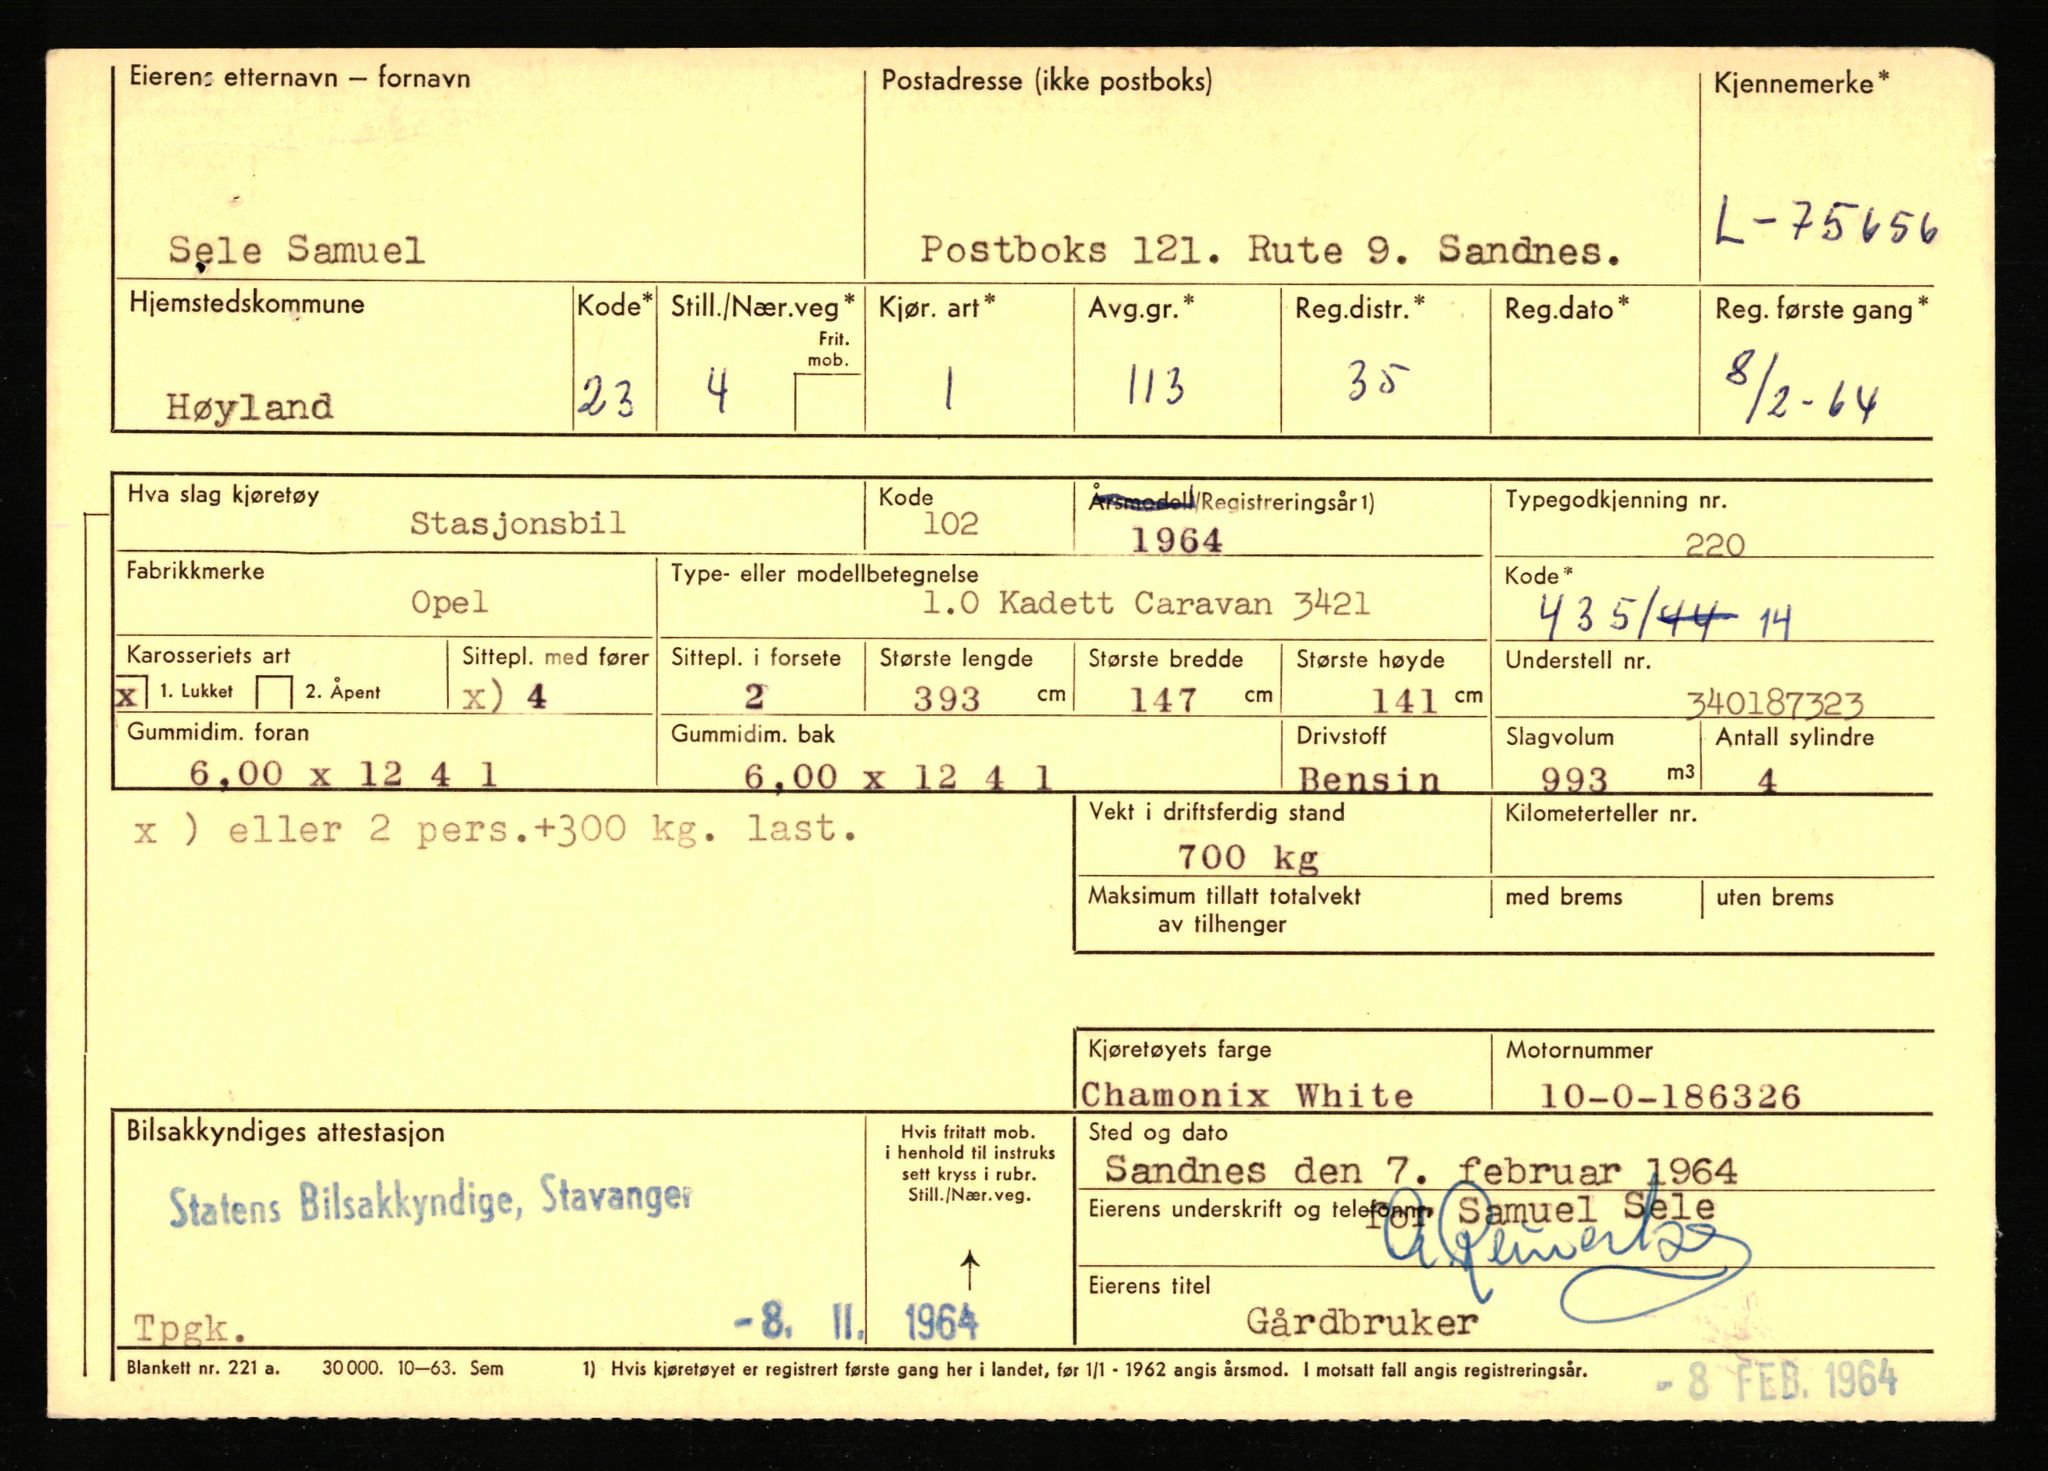
Task: Click the handwritten plate number L-75656
Action: tap(1826, 222)
